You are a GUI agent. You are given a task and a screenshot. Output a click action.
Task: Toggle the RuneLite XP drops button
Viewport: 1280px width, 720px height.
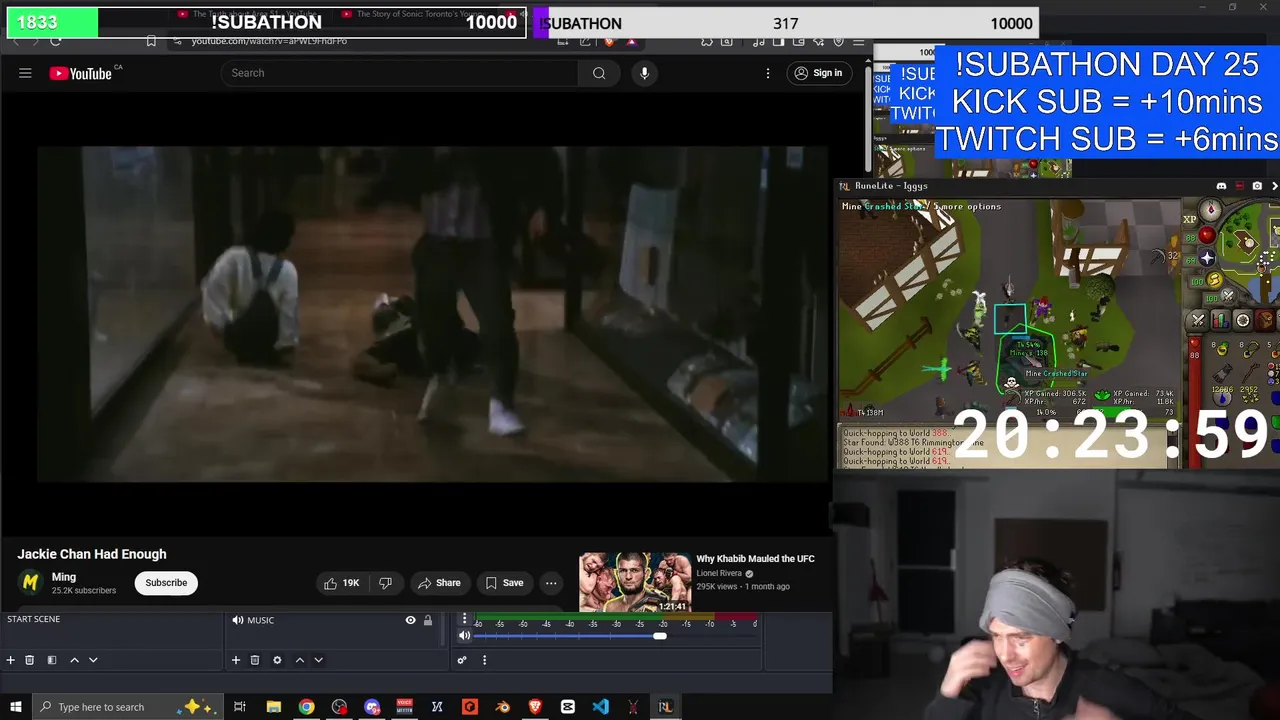pos(1190,220)
